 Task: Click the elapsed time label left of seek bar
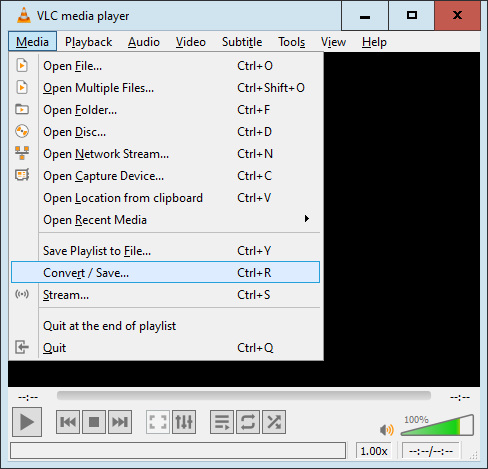point(28,397)
